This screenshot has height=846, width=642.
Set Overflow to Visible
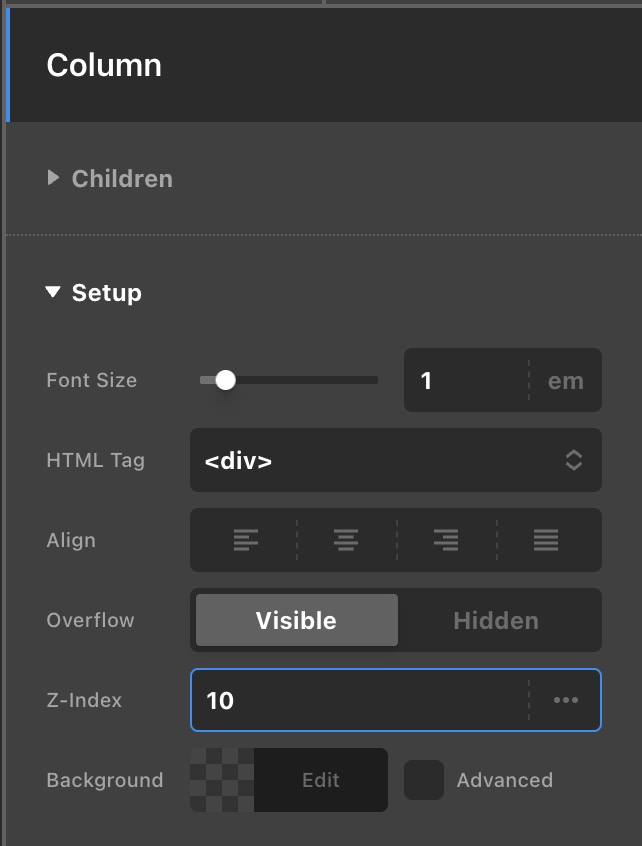coord(296,620)
